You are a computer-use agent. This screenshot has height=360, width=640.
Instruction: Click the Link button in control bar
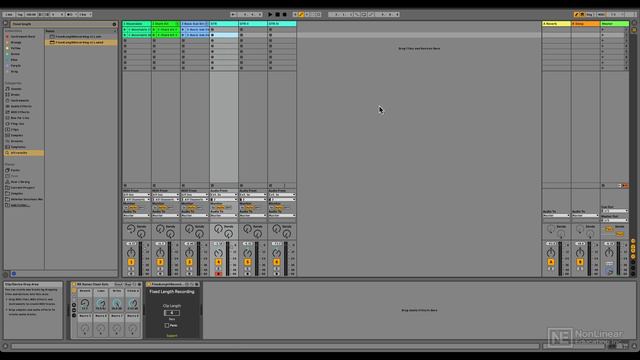tap(9, 14)
